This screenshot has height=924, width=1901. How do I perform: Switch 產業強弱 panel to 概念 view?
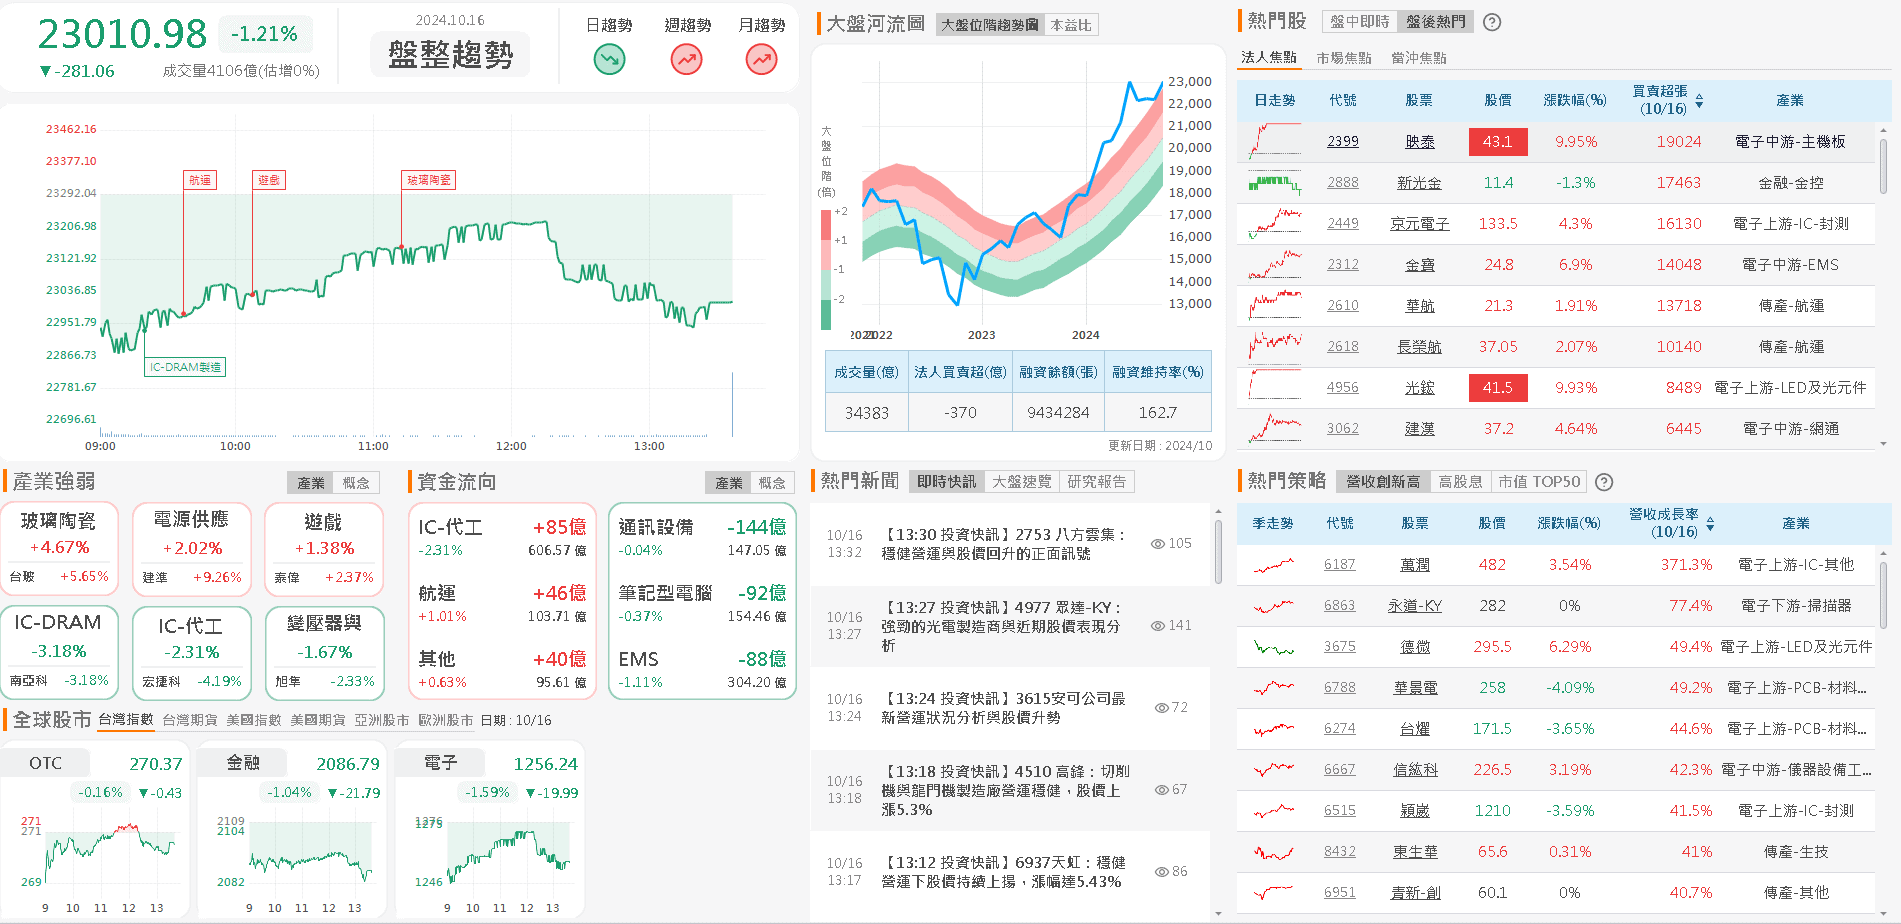pos(356,483)
